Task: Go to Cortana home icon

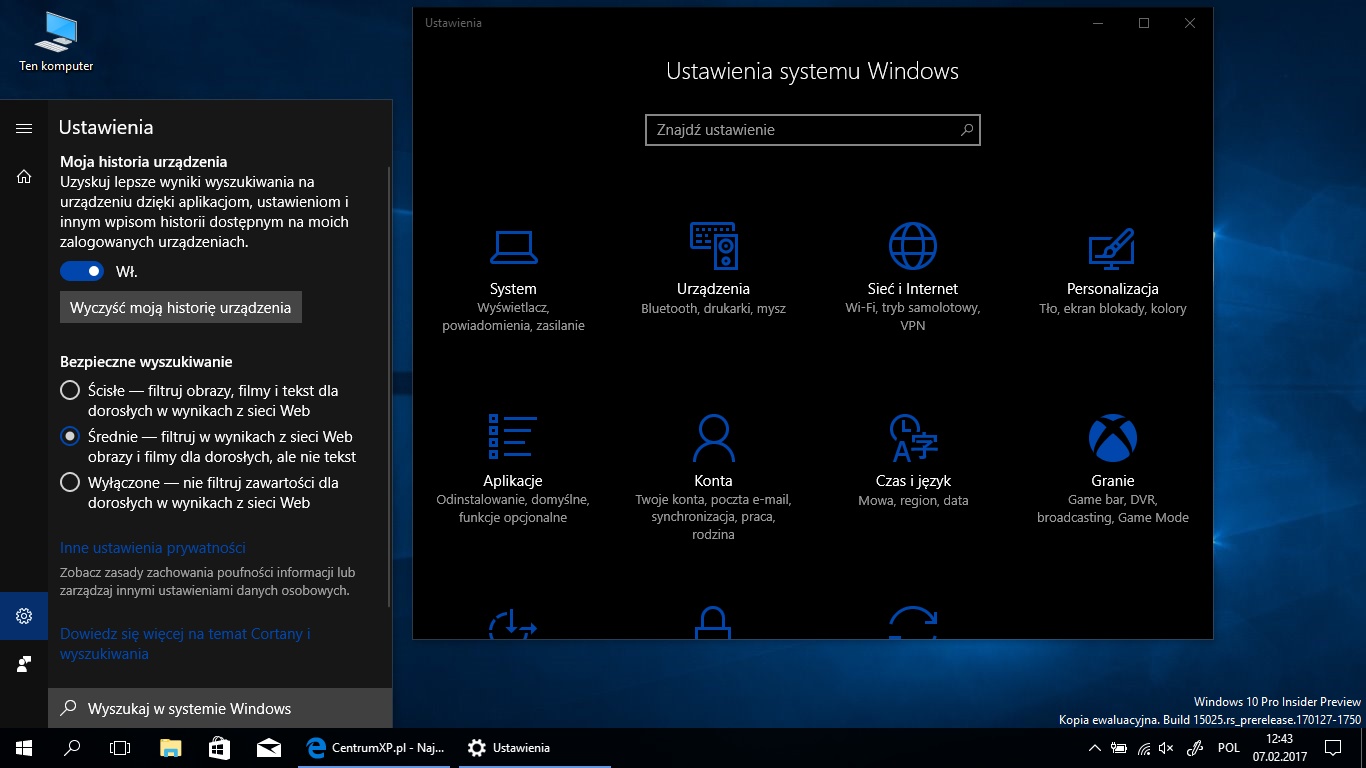Action: tap(24, 177)
